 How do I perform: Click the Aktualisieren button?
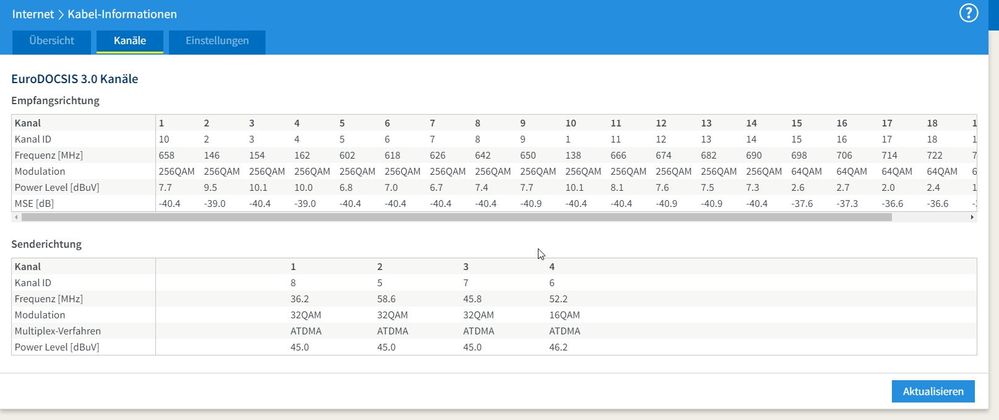(933, 391)
